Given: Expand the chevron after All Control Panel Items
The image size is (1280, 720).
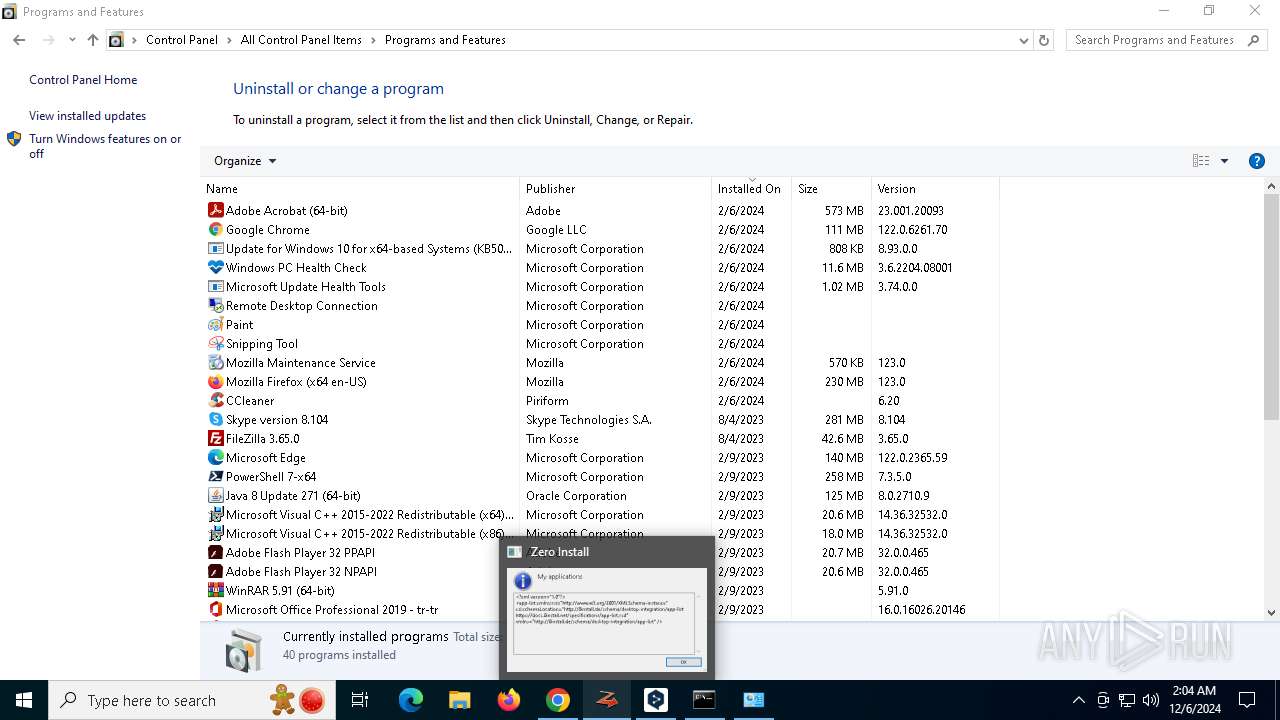Looking at the screenshot, I should [374, 40].
